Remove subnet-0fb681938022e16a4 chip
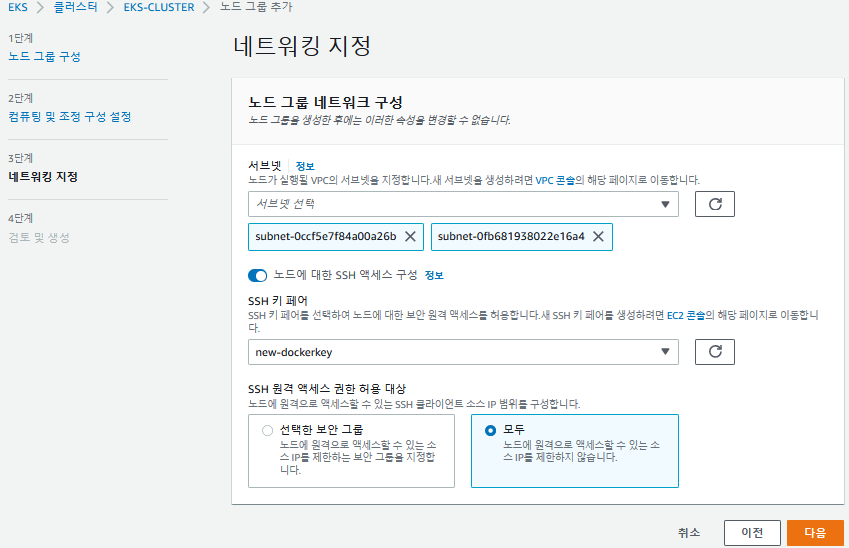 point(598,237)
